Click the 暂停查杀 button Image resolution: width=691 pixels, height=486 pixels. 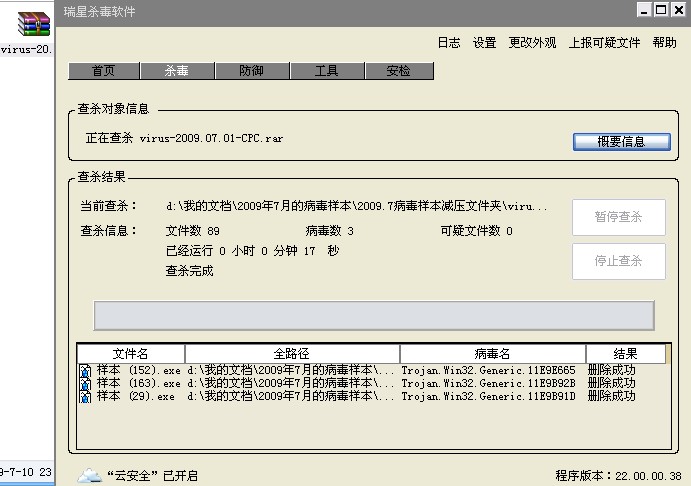tap(618, 217)
